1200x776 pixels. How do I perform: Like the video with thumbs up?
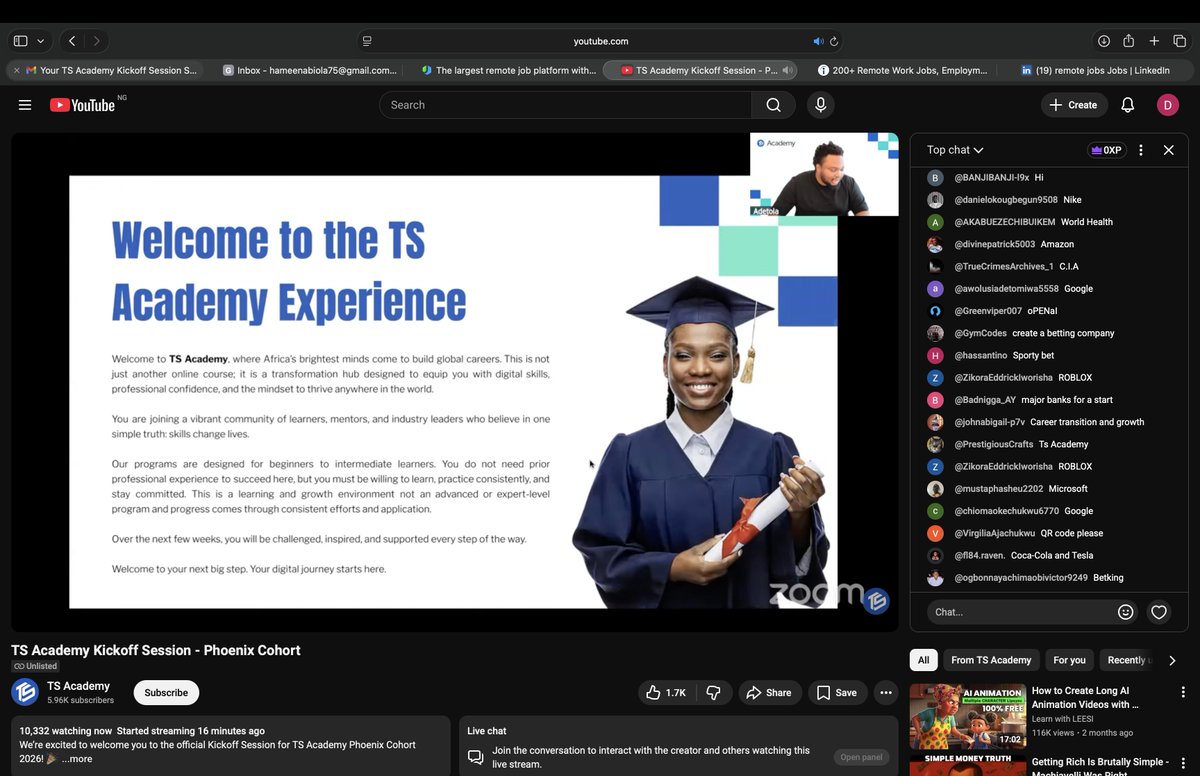[x=665, y=692]
